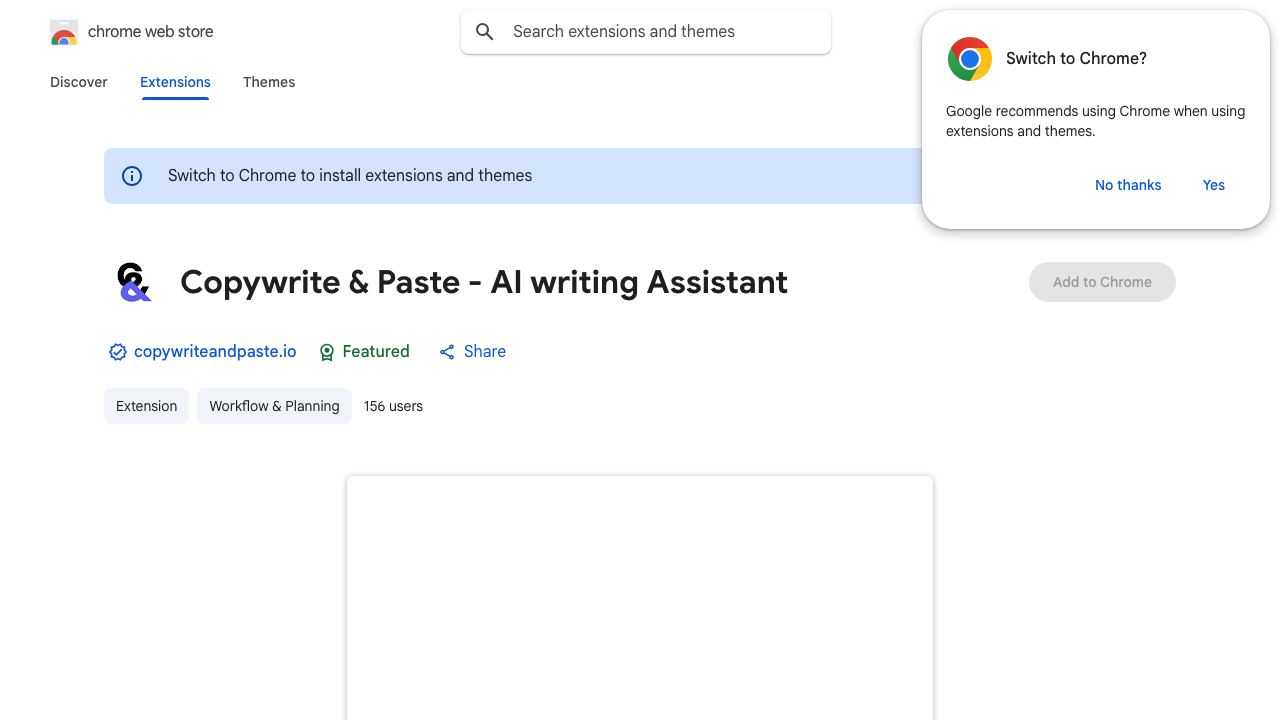This screenshot has height=720, width=1280.
Task: Click the Switch to Chrome? popup heading
Action: (x=1076, y=59)
